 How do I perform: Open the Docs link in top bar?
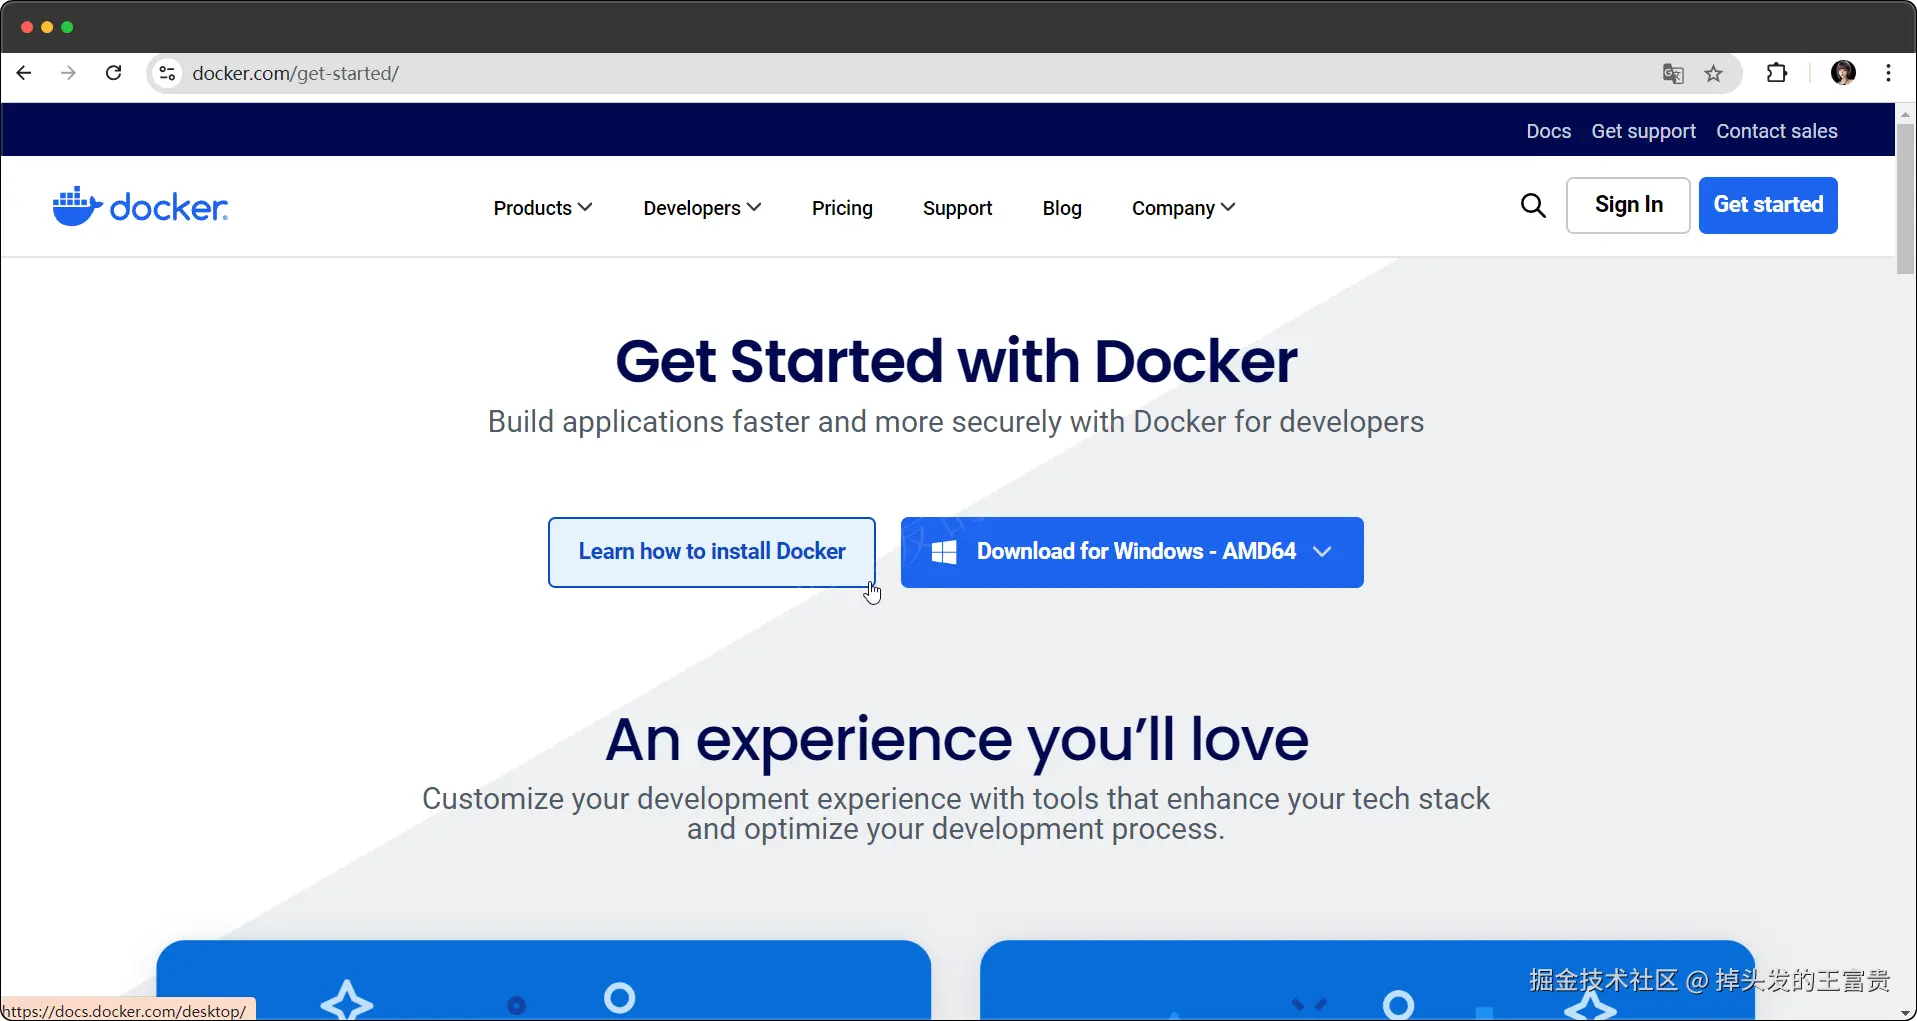pyautogui.click(x=1548, y=131)
